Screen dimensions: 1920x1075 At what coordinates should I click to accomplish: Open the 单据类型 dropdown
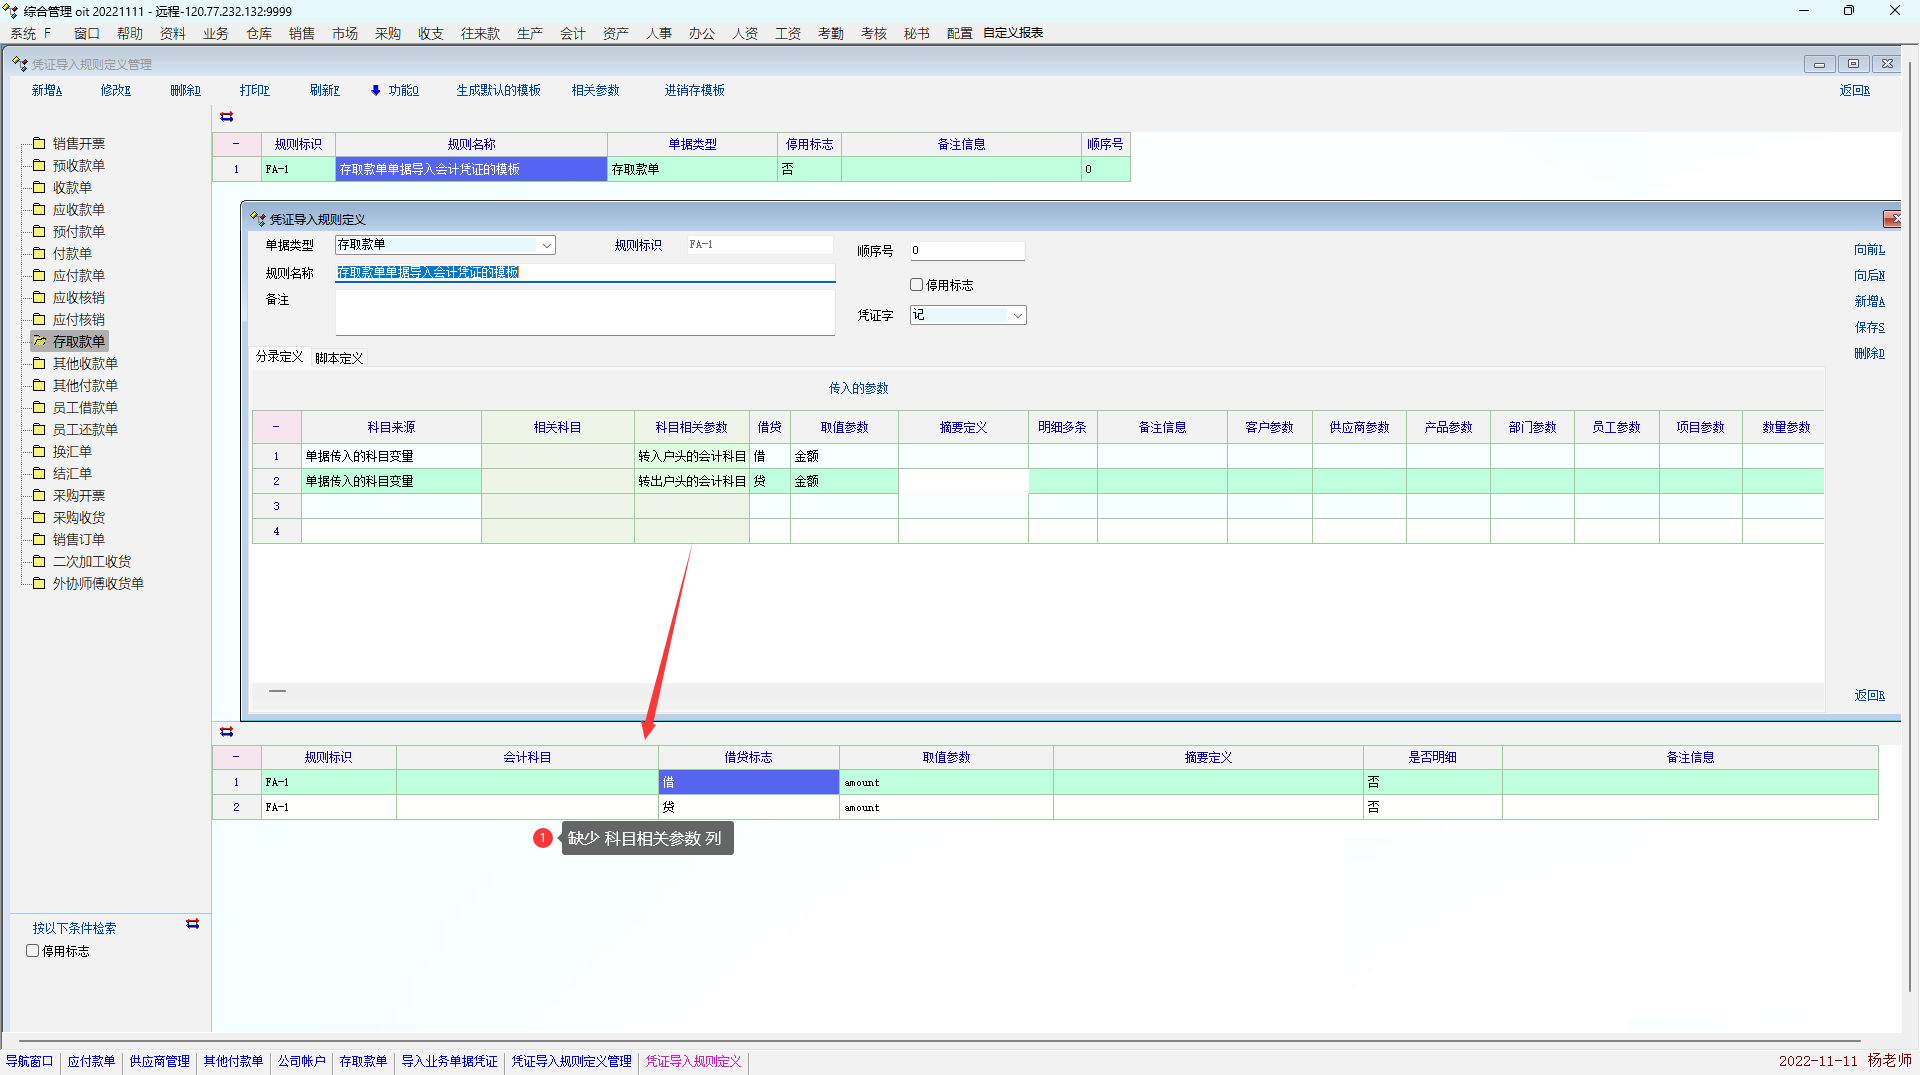point(546,246)
